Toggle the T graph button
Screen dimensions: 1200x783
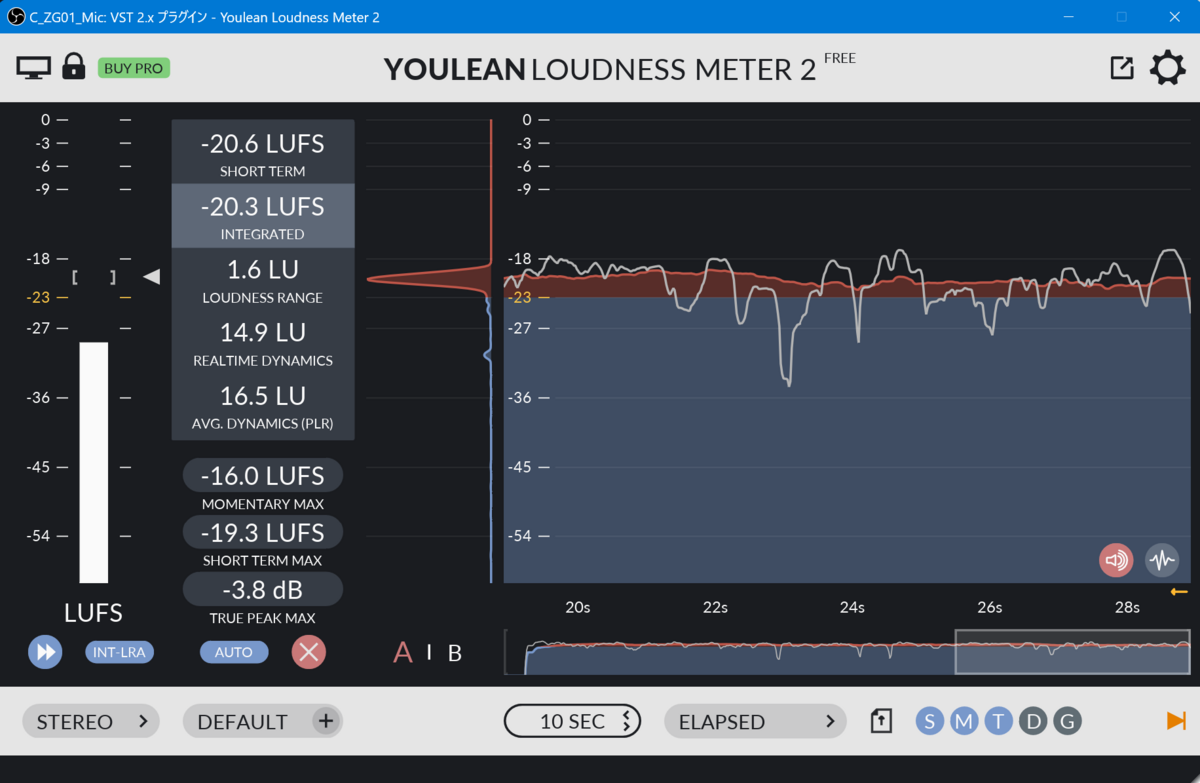pos(999,721)
